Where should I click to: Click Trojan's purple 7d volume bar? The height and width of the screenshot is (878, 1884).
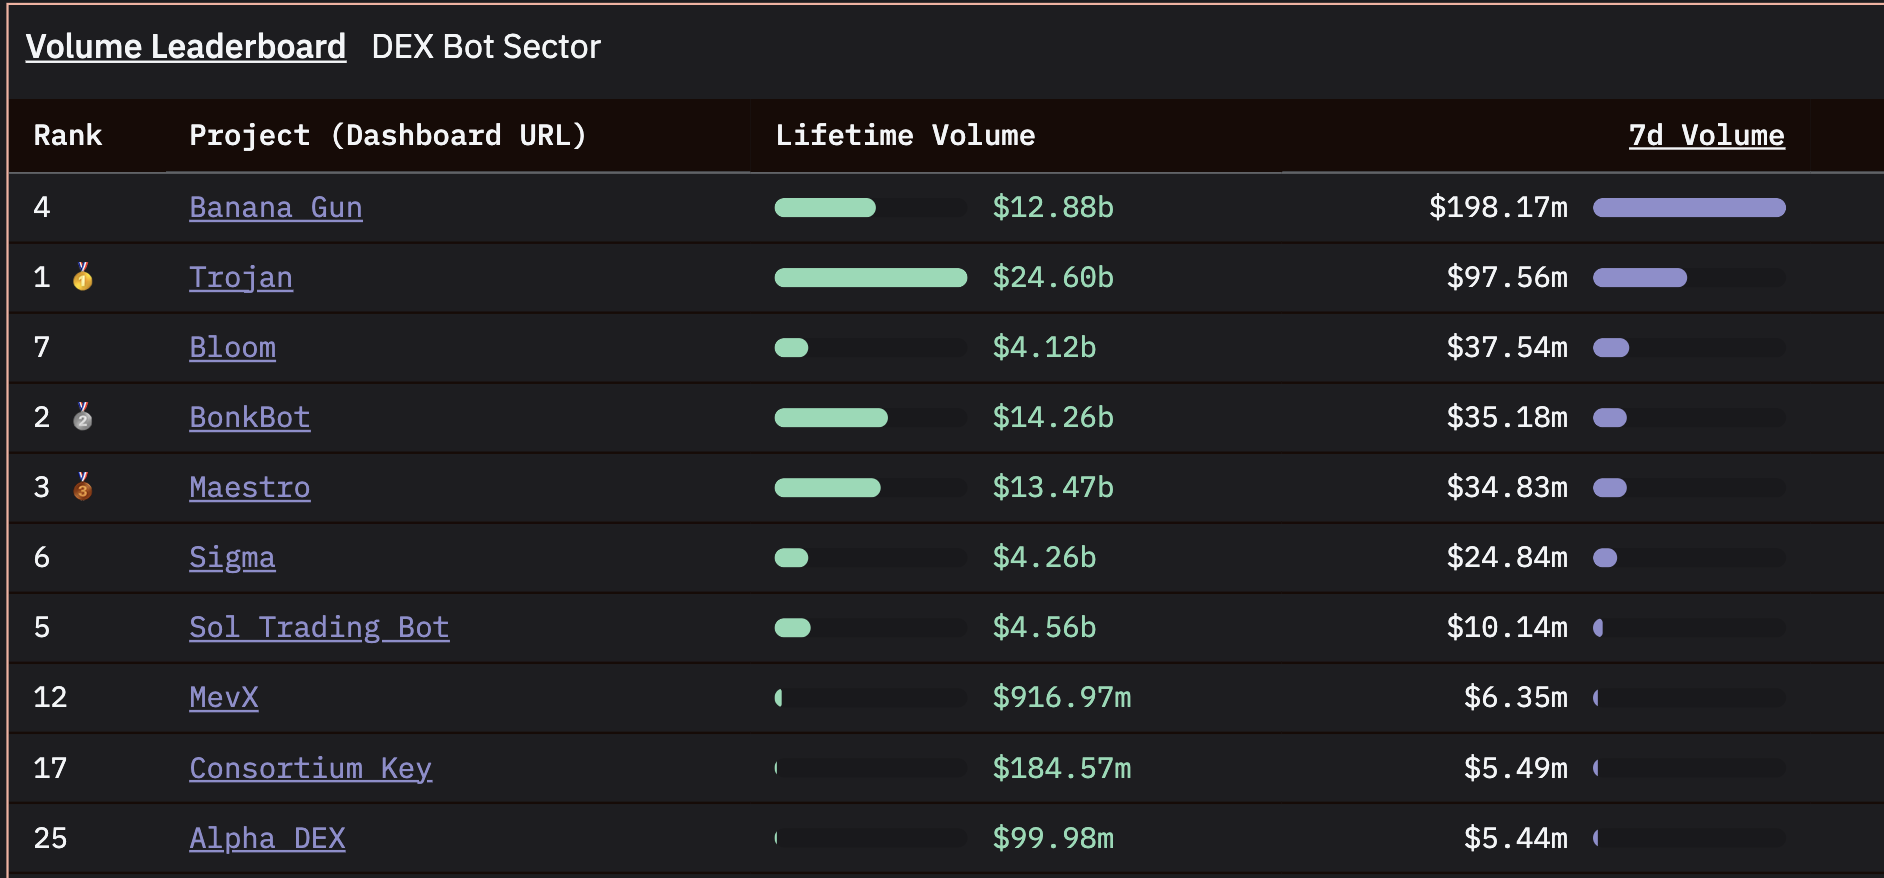[1640, 277]
